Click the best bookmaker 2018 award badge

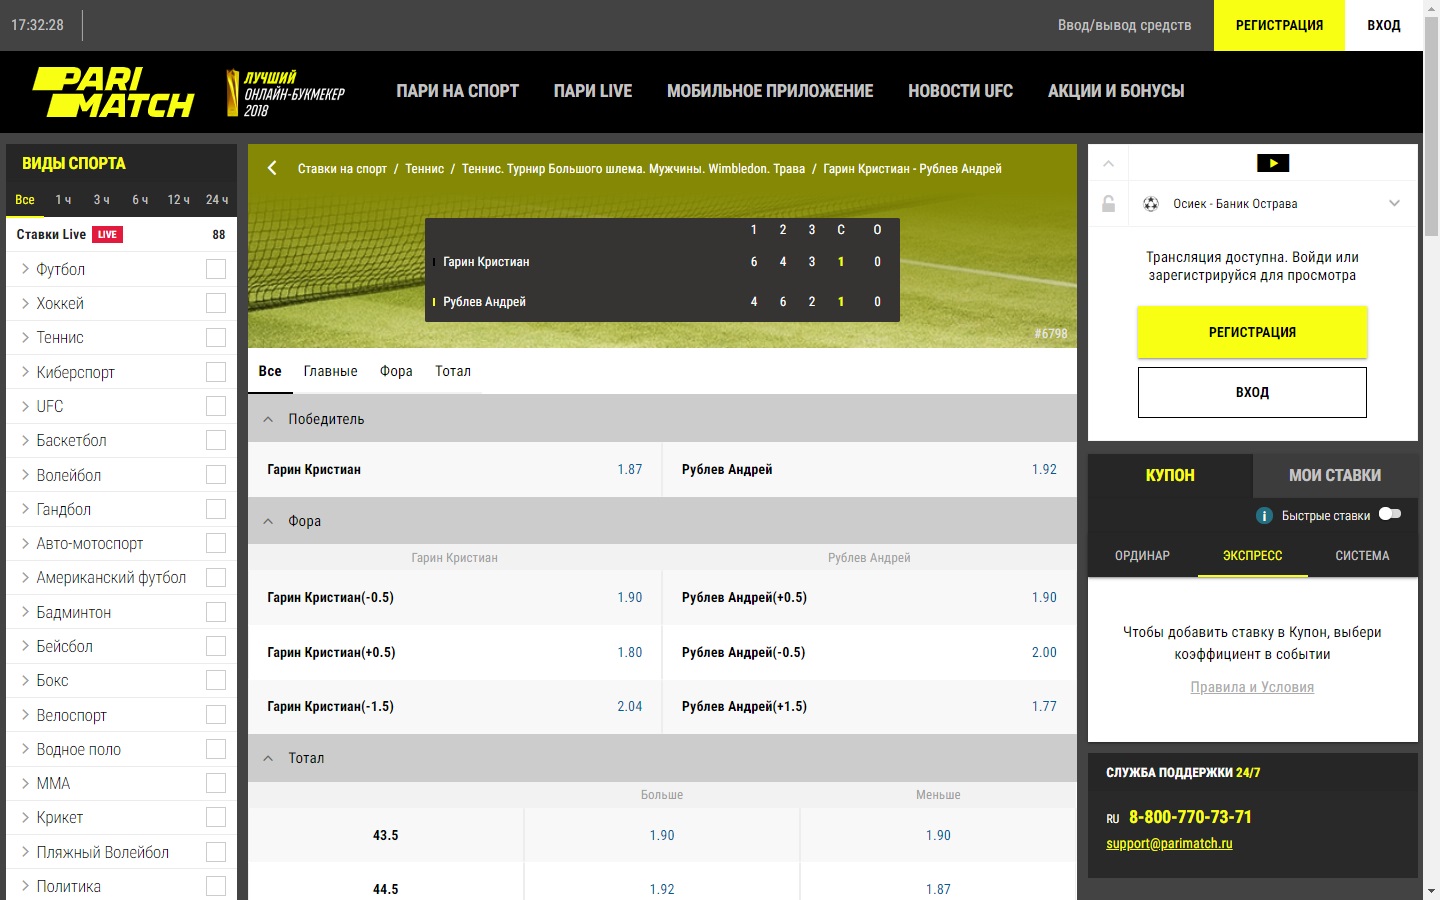pos(285,93)
